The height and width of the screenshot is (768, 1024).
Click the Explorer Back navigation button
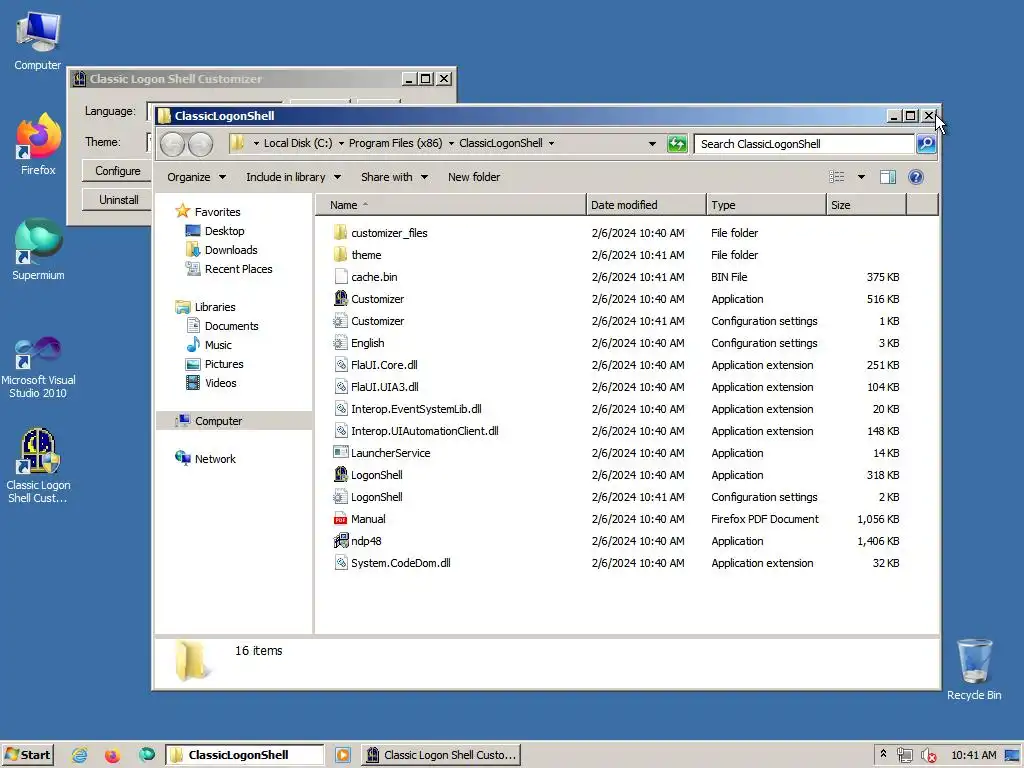pyautogui.click(x=172, y=144)
